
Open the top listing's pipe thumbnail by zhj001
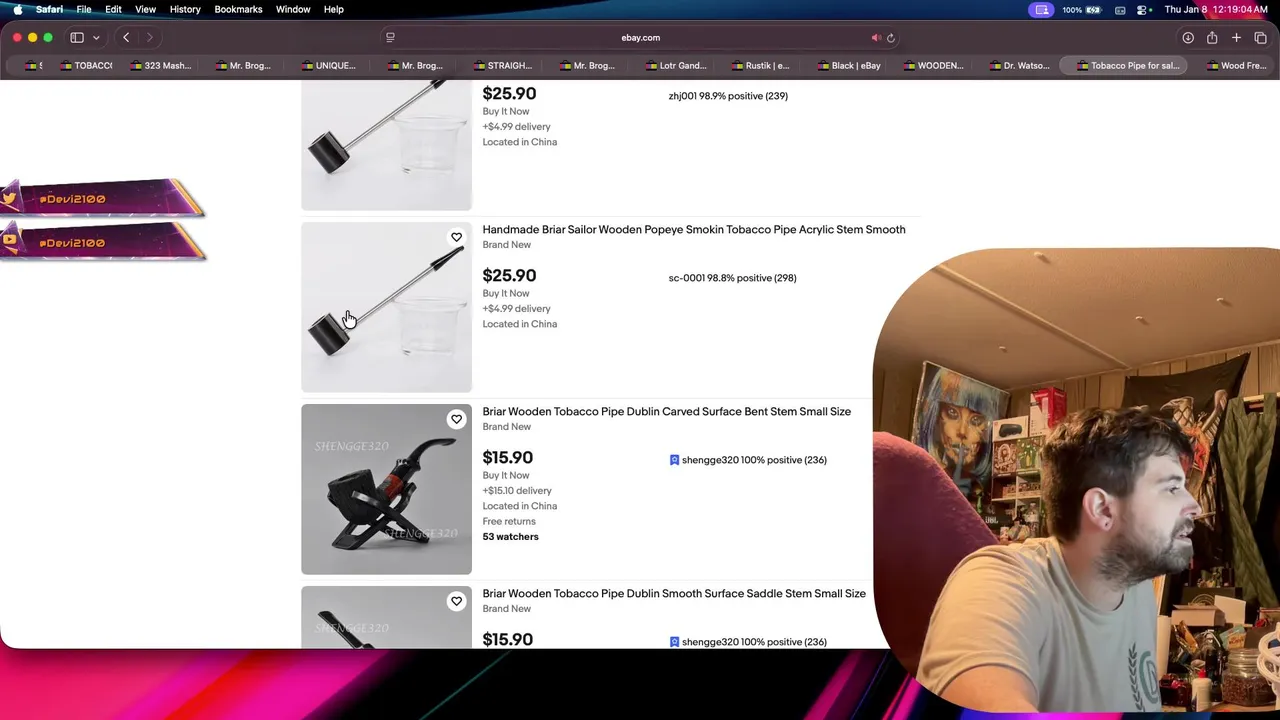pos(386,145)
